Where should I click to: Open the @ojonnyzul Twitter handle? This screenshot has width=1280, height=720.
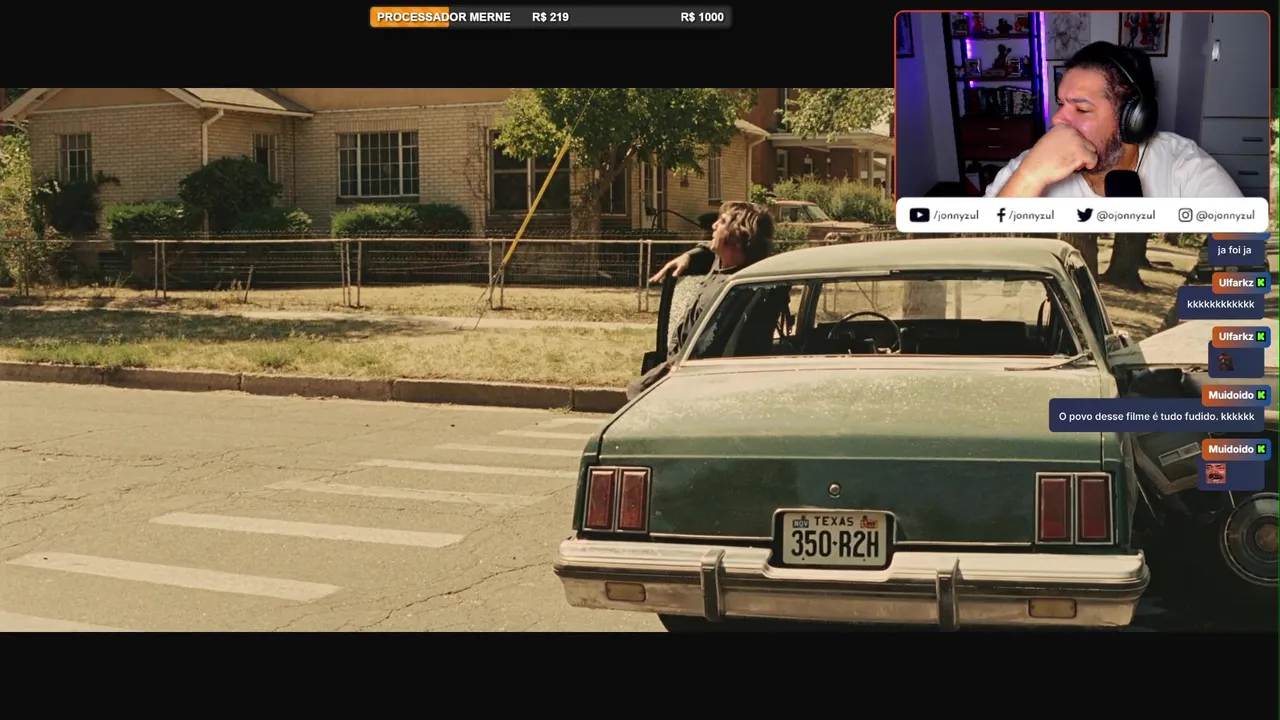tap(1126, 215)
